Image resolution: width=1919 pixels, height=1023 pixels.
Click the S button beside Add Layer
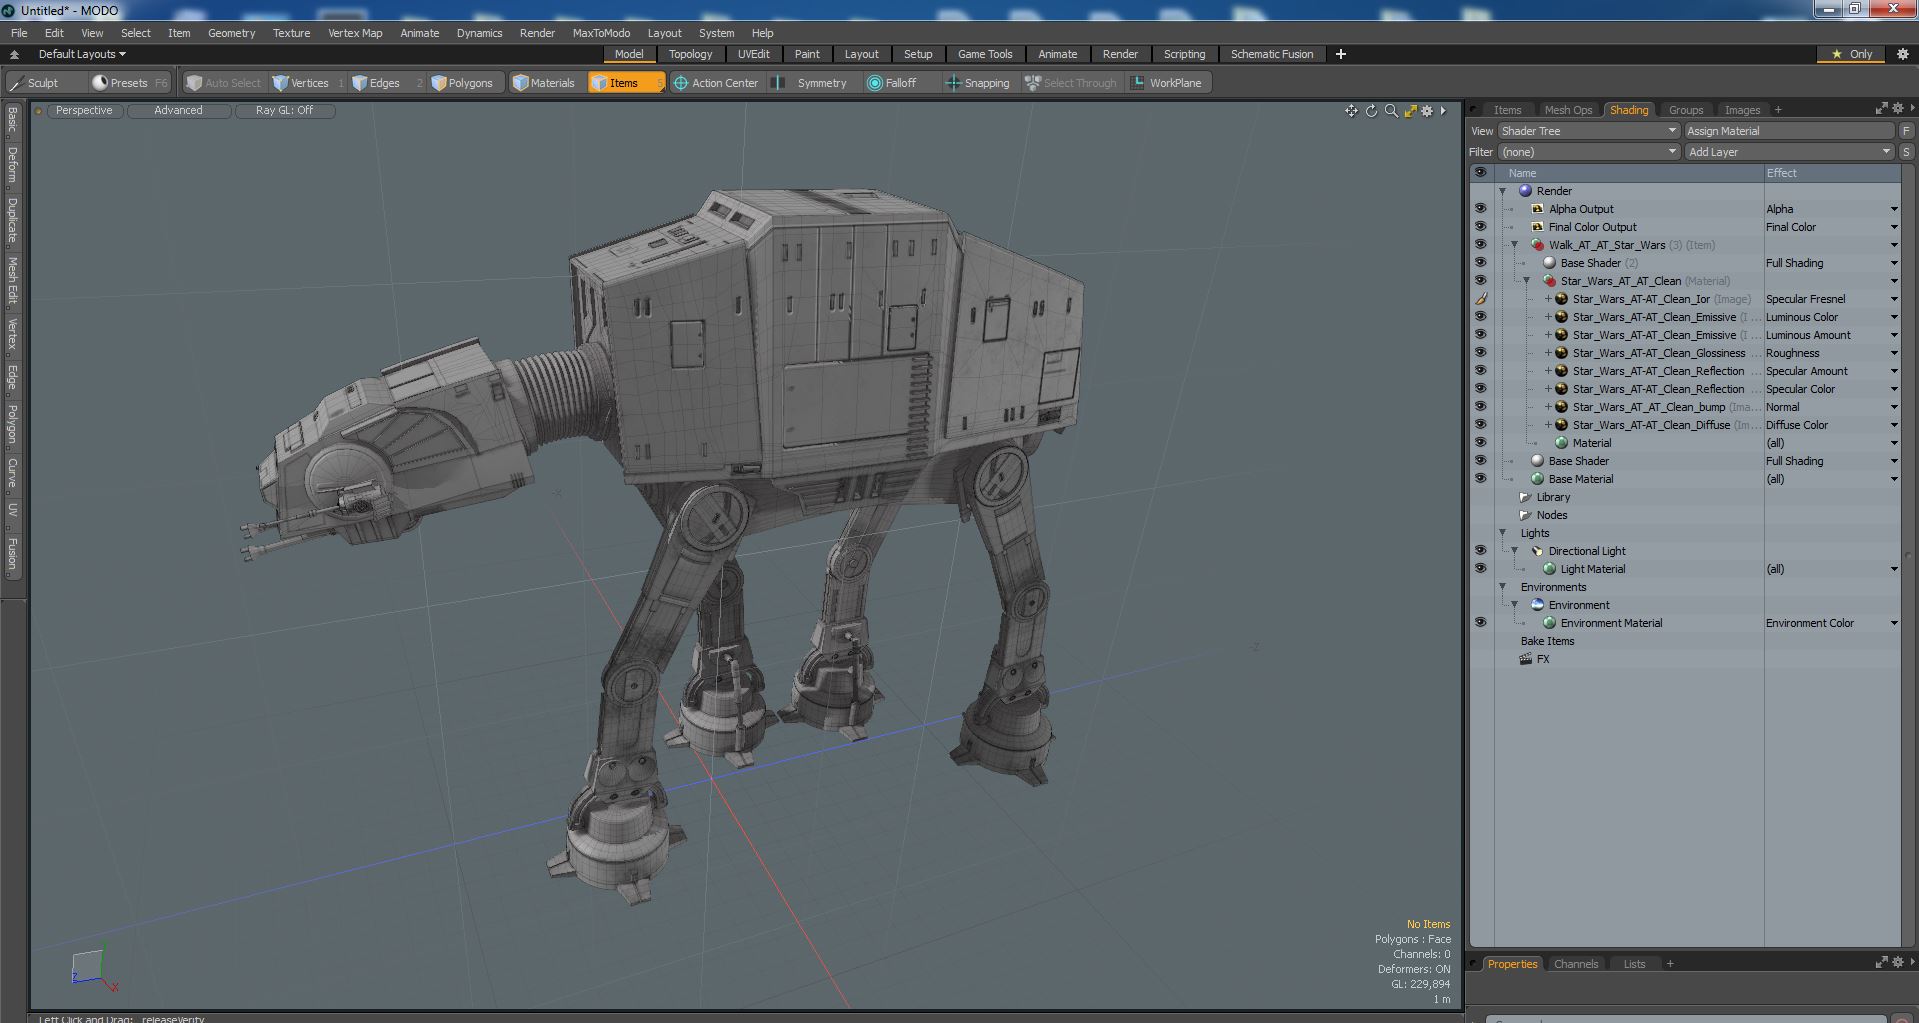pos(1906,152)
